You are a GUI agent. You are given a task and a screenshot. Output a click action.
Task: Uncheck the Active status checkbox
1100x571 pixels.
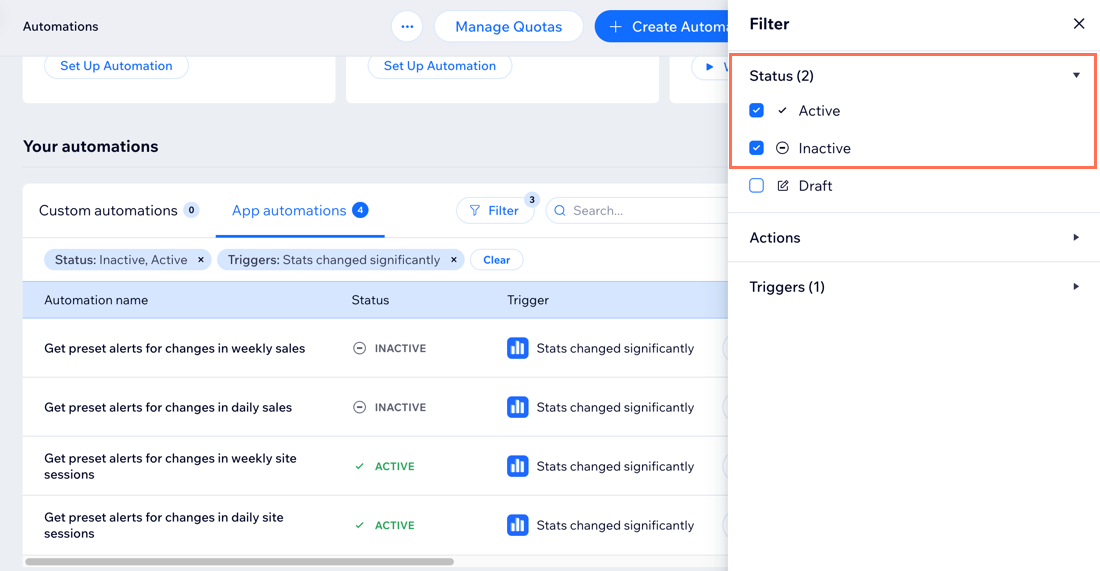point(757,111)
